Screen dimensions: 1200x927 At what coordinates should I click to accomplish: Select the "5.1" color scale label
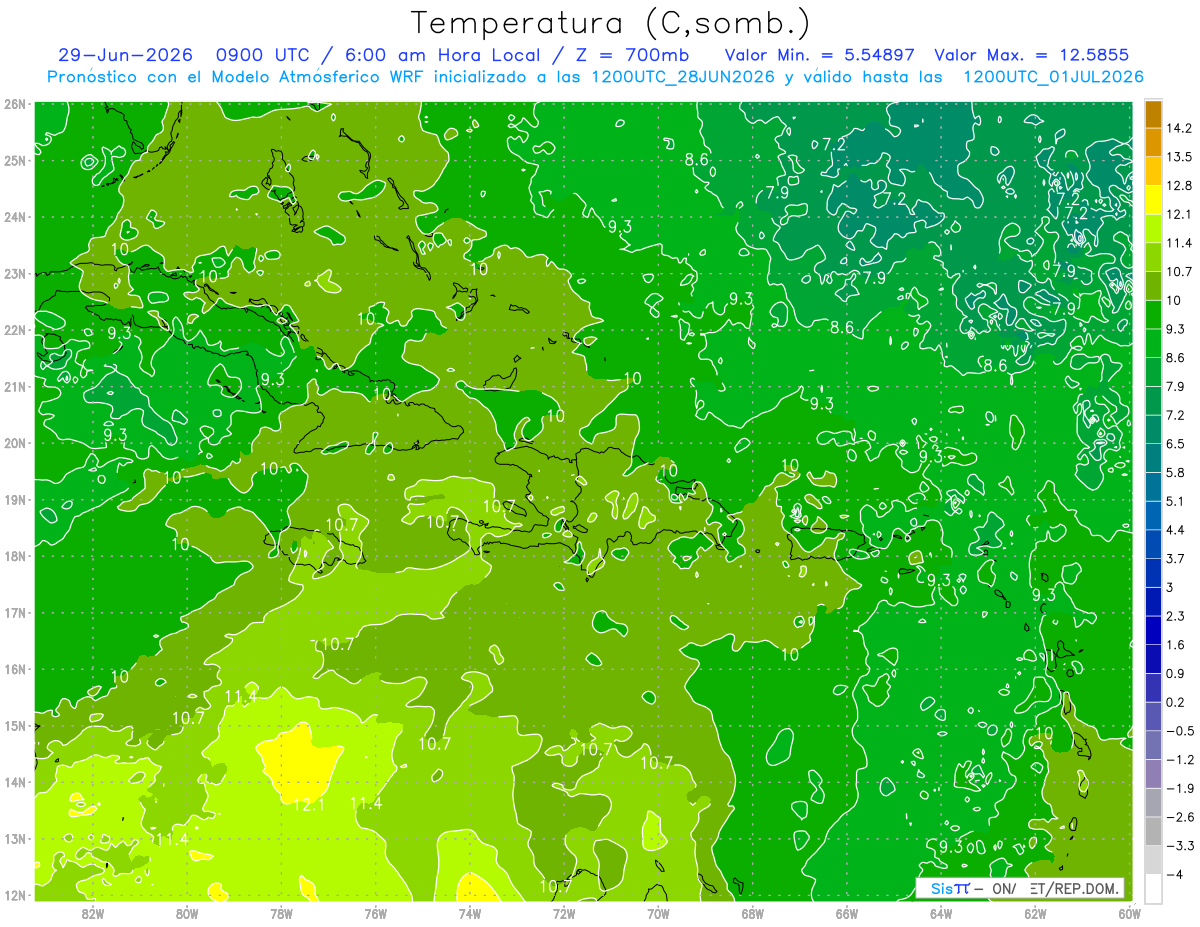coord(1176,501)
